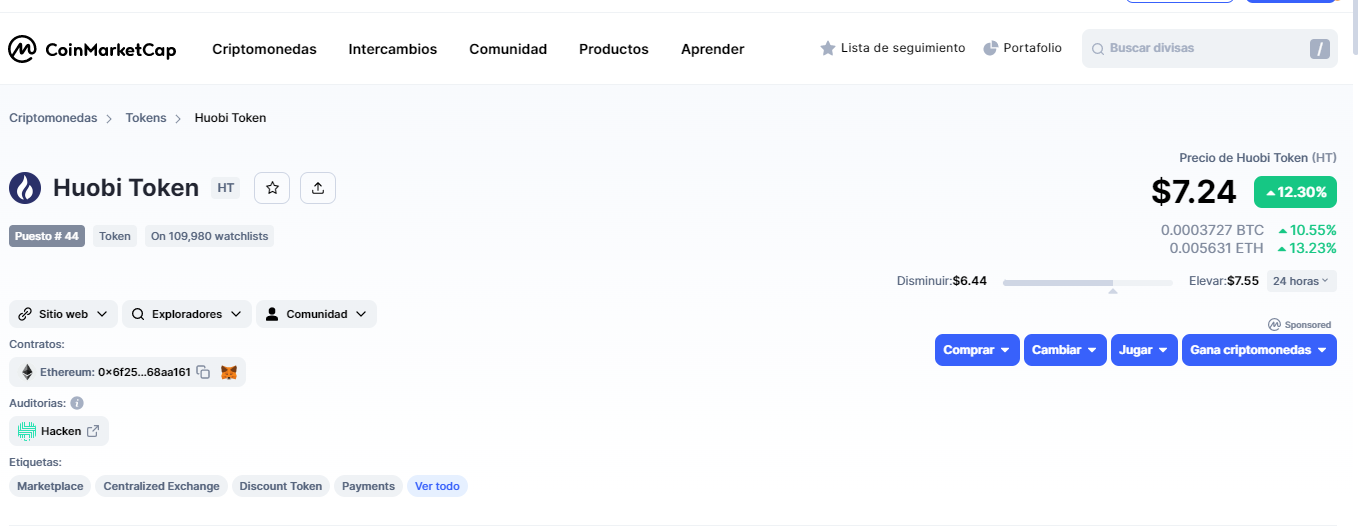Click the Auditorías info icon
Image resolution: width=1358 pixels, height=531 pixels.
point(77,403)
